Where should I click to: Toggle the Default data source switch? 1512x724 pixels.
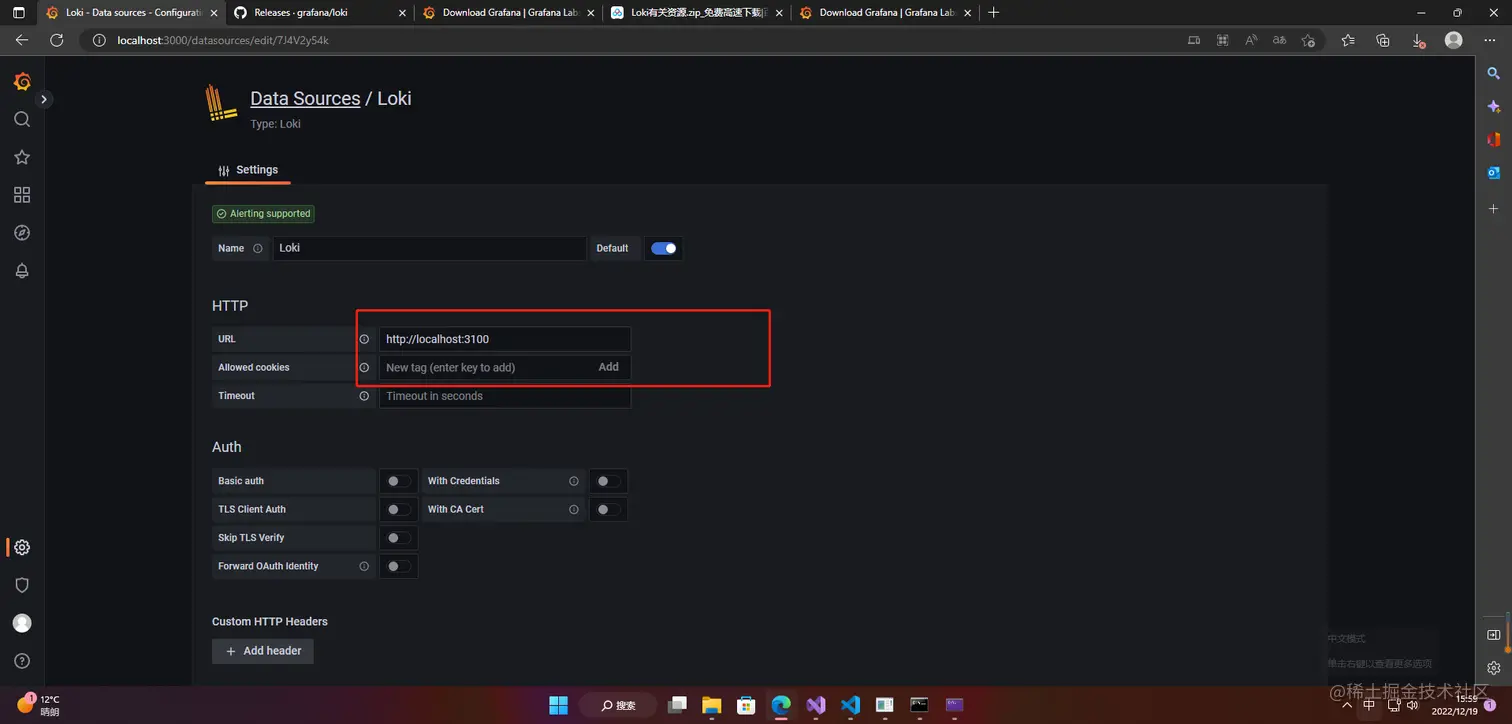point(664,248)
